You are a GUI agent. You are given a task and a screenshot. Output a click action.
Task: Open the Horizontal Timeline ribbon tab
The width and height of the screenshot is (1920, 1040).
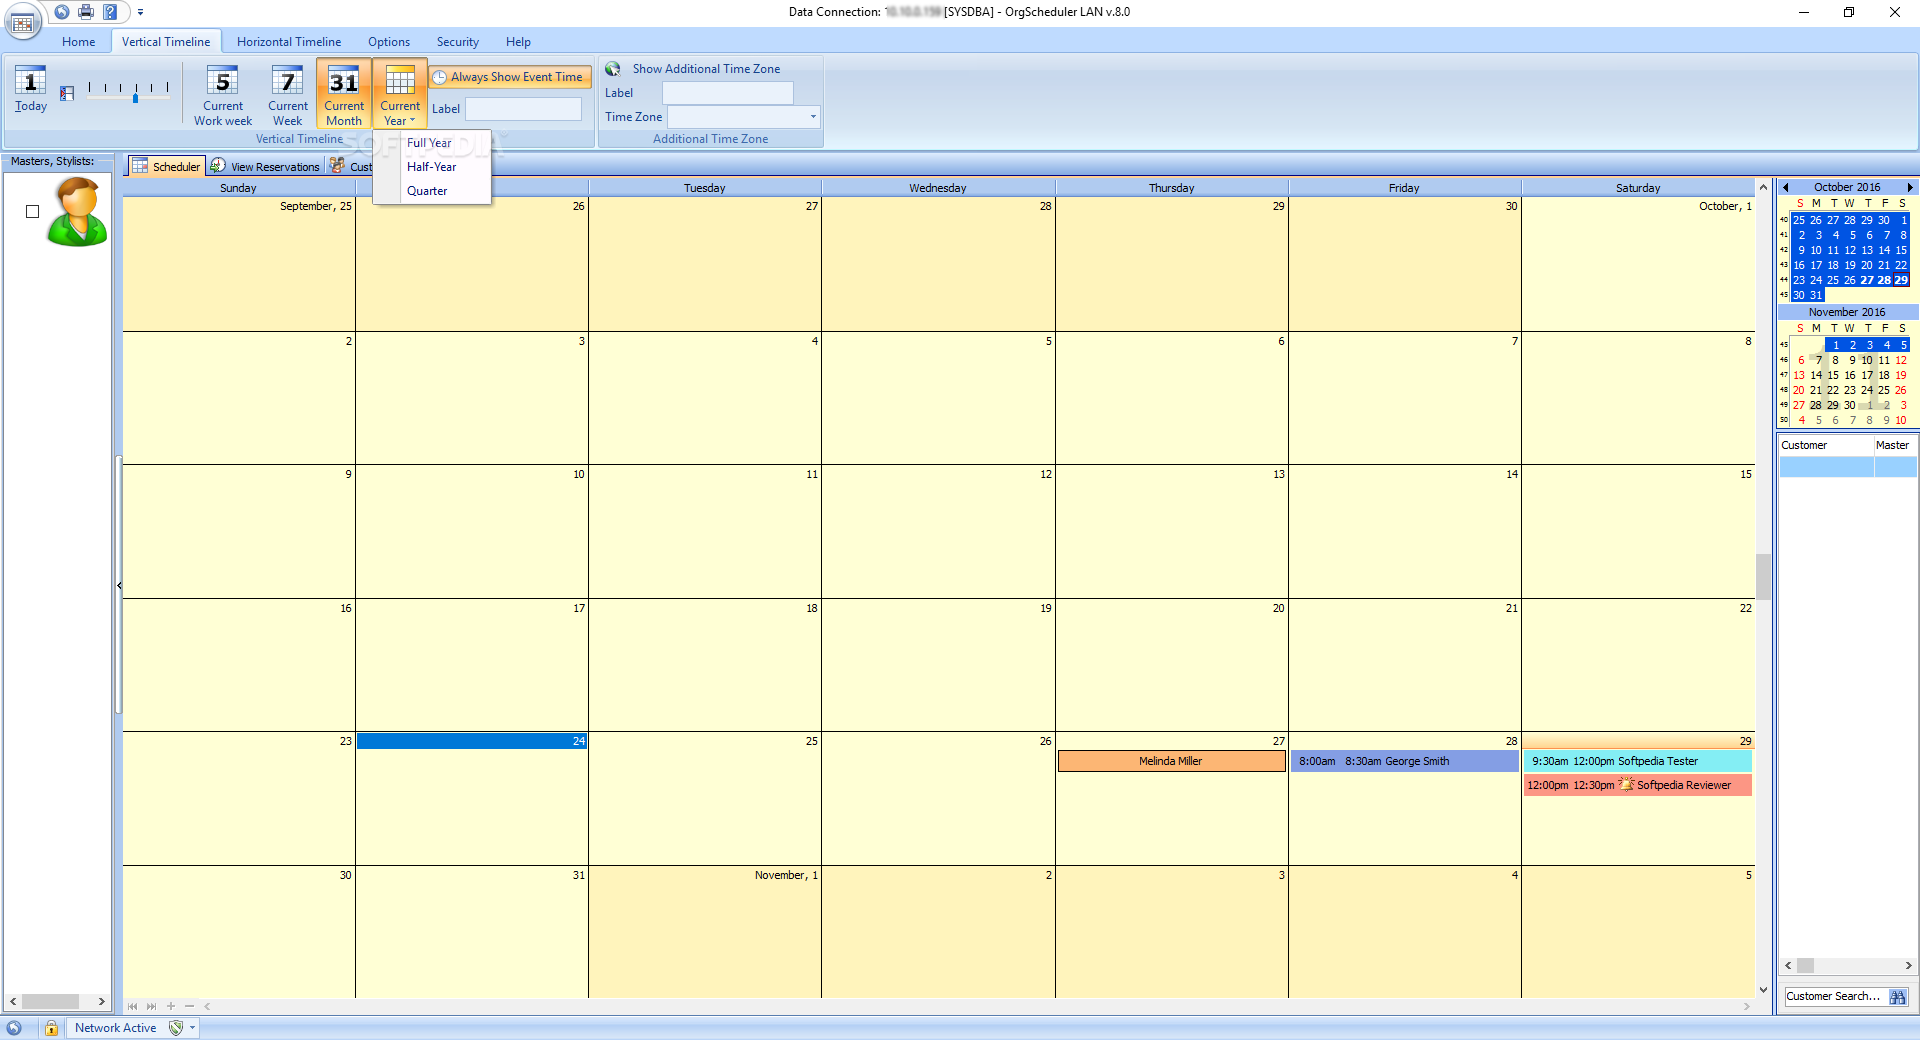[289, 42]
